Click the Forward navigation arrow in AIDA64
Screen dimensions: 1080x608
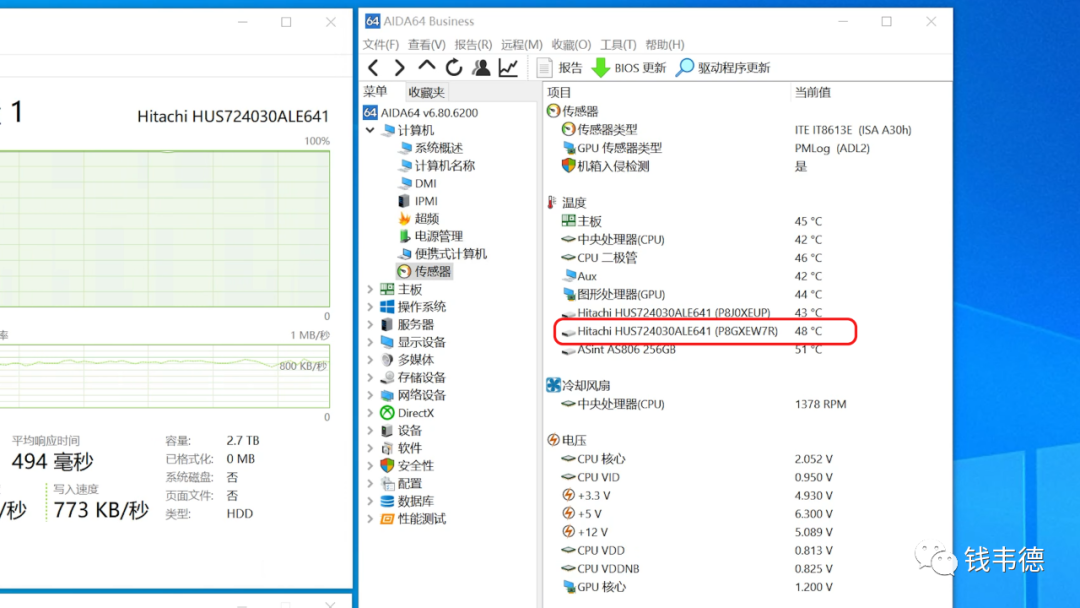click(399, 67)
